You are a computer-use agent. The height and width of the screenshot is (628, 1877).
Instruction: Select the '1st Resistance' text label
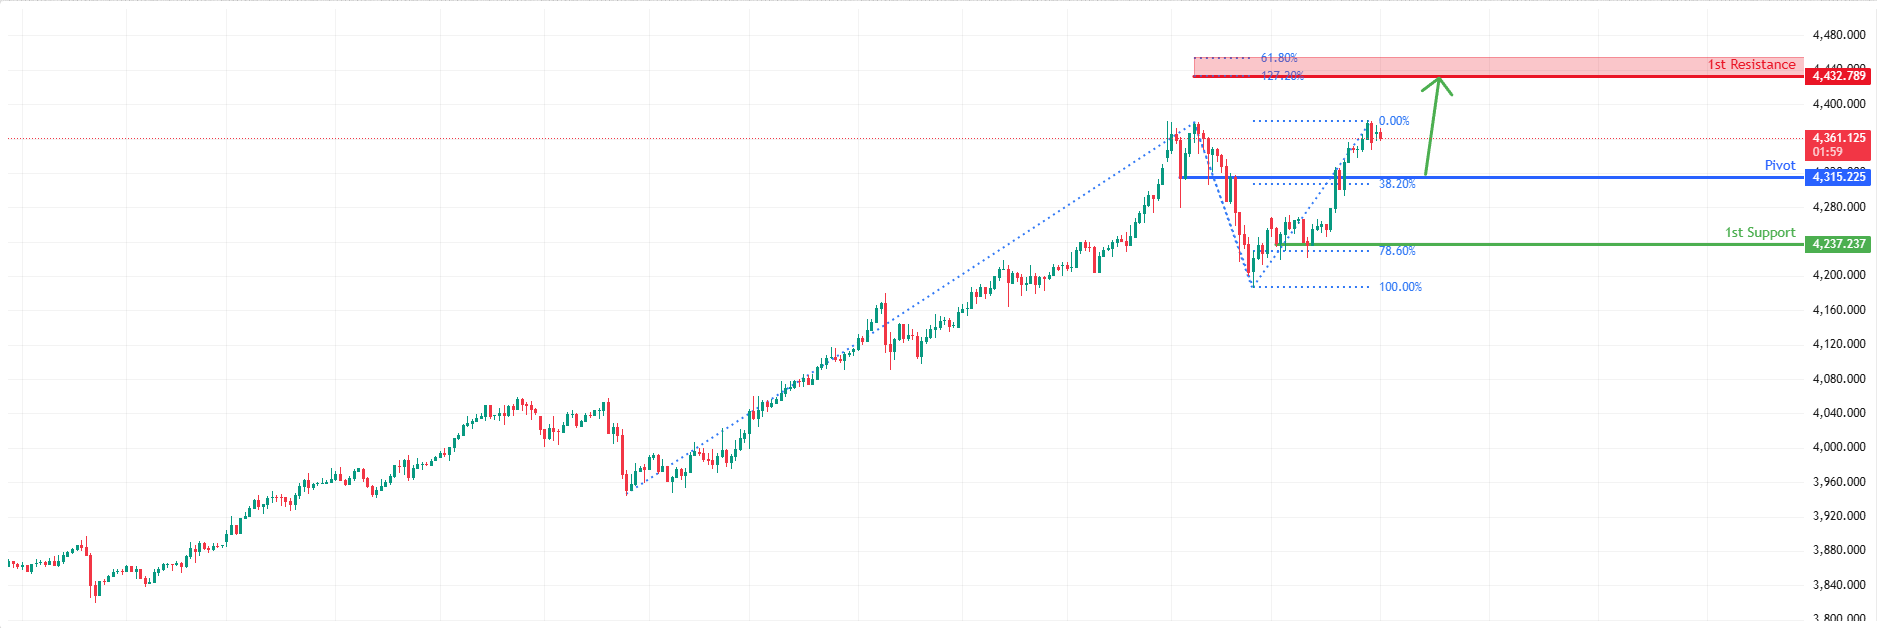pyautogui.click(x=1751, y=65)
